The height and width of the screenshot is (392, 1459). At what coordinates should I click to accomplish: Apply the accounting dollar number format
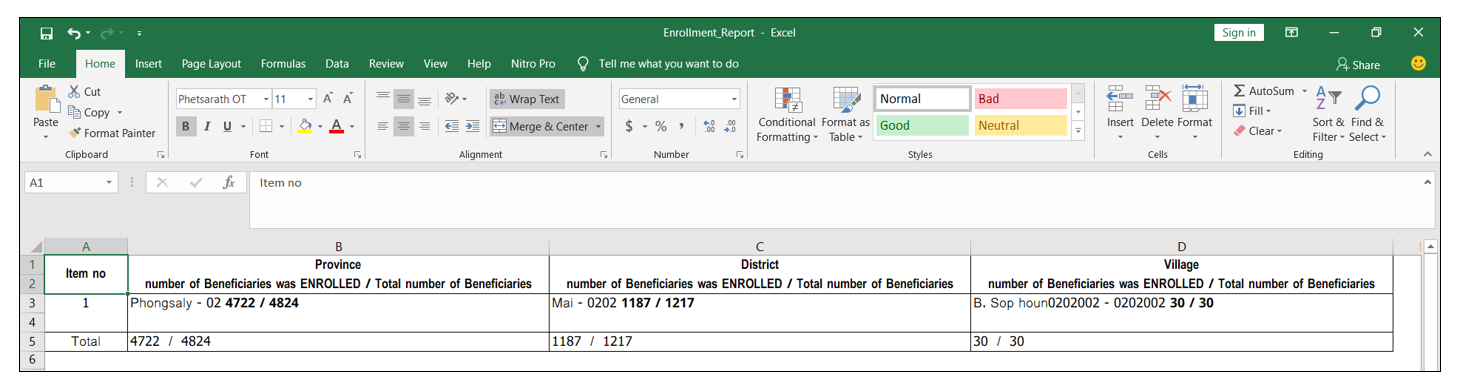[x=629, y=126]
